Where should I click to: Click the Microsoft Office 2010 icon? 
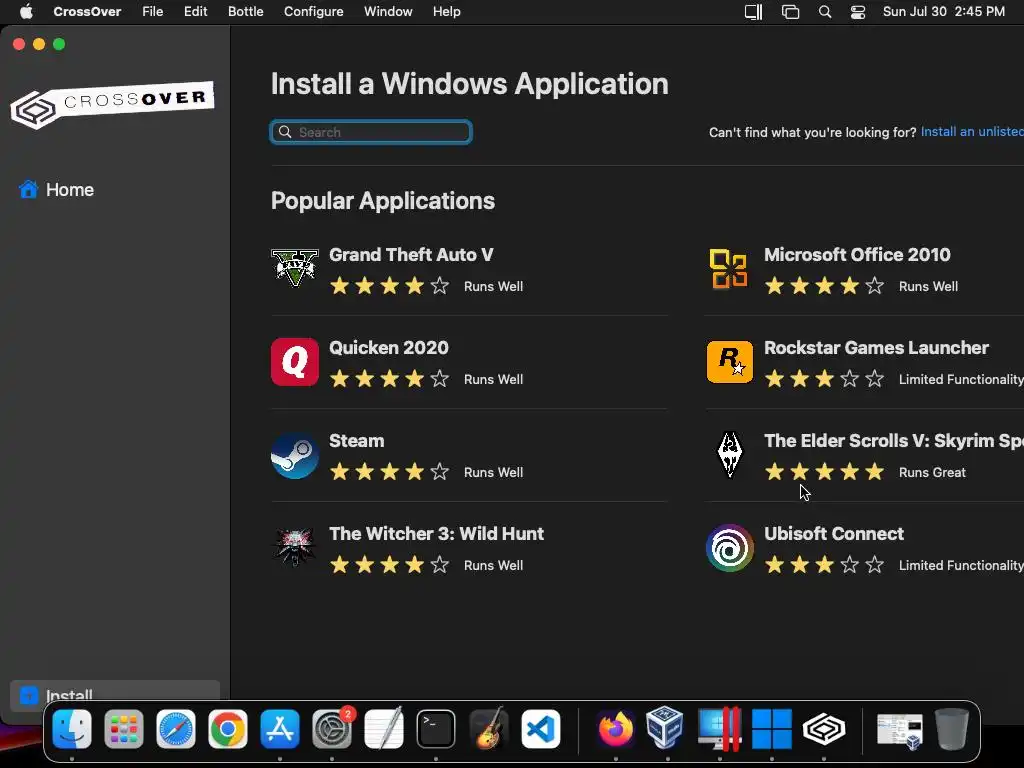coord(728,268)
